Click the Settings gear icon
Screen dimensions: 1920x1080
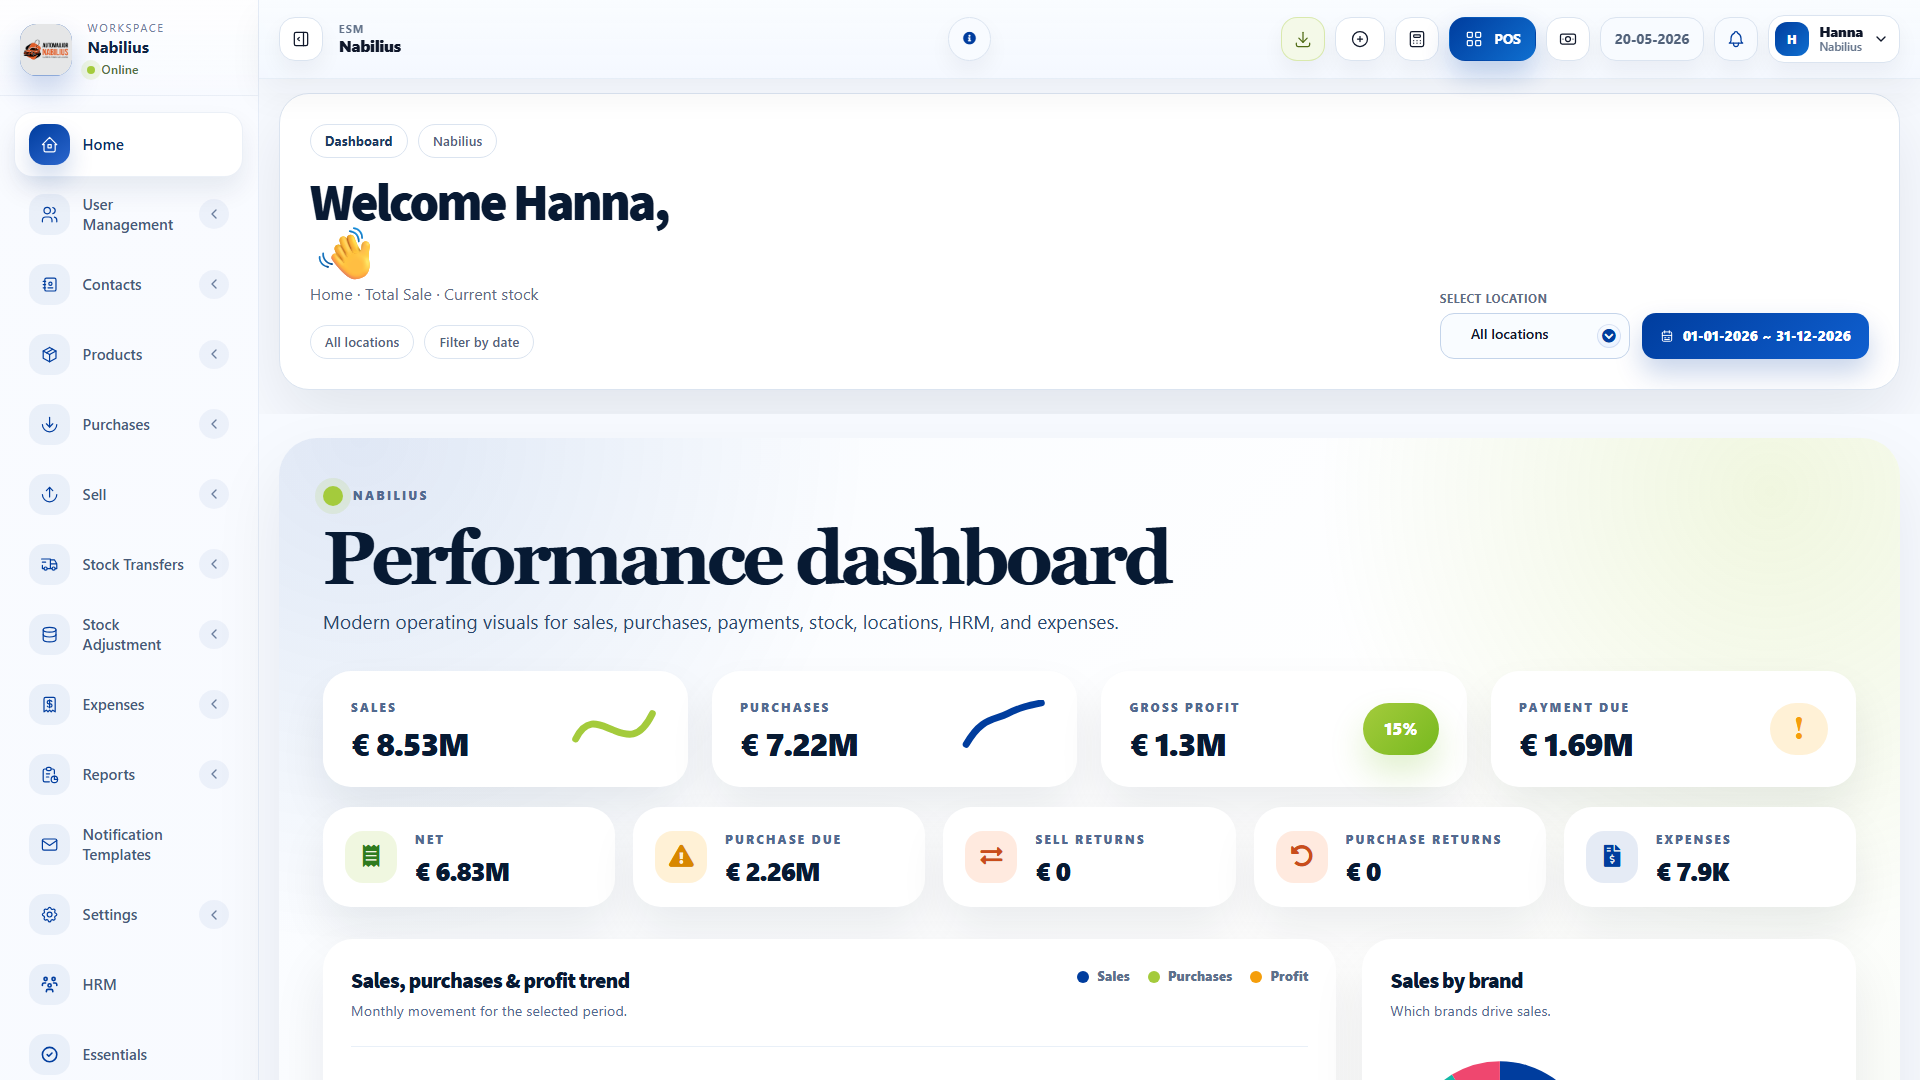click(x=50, y=915)
